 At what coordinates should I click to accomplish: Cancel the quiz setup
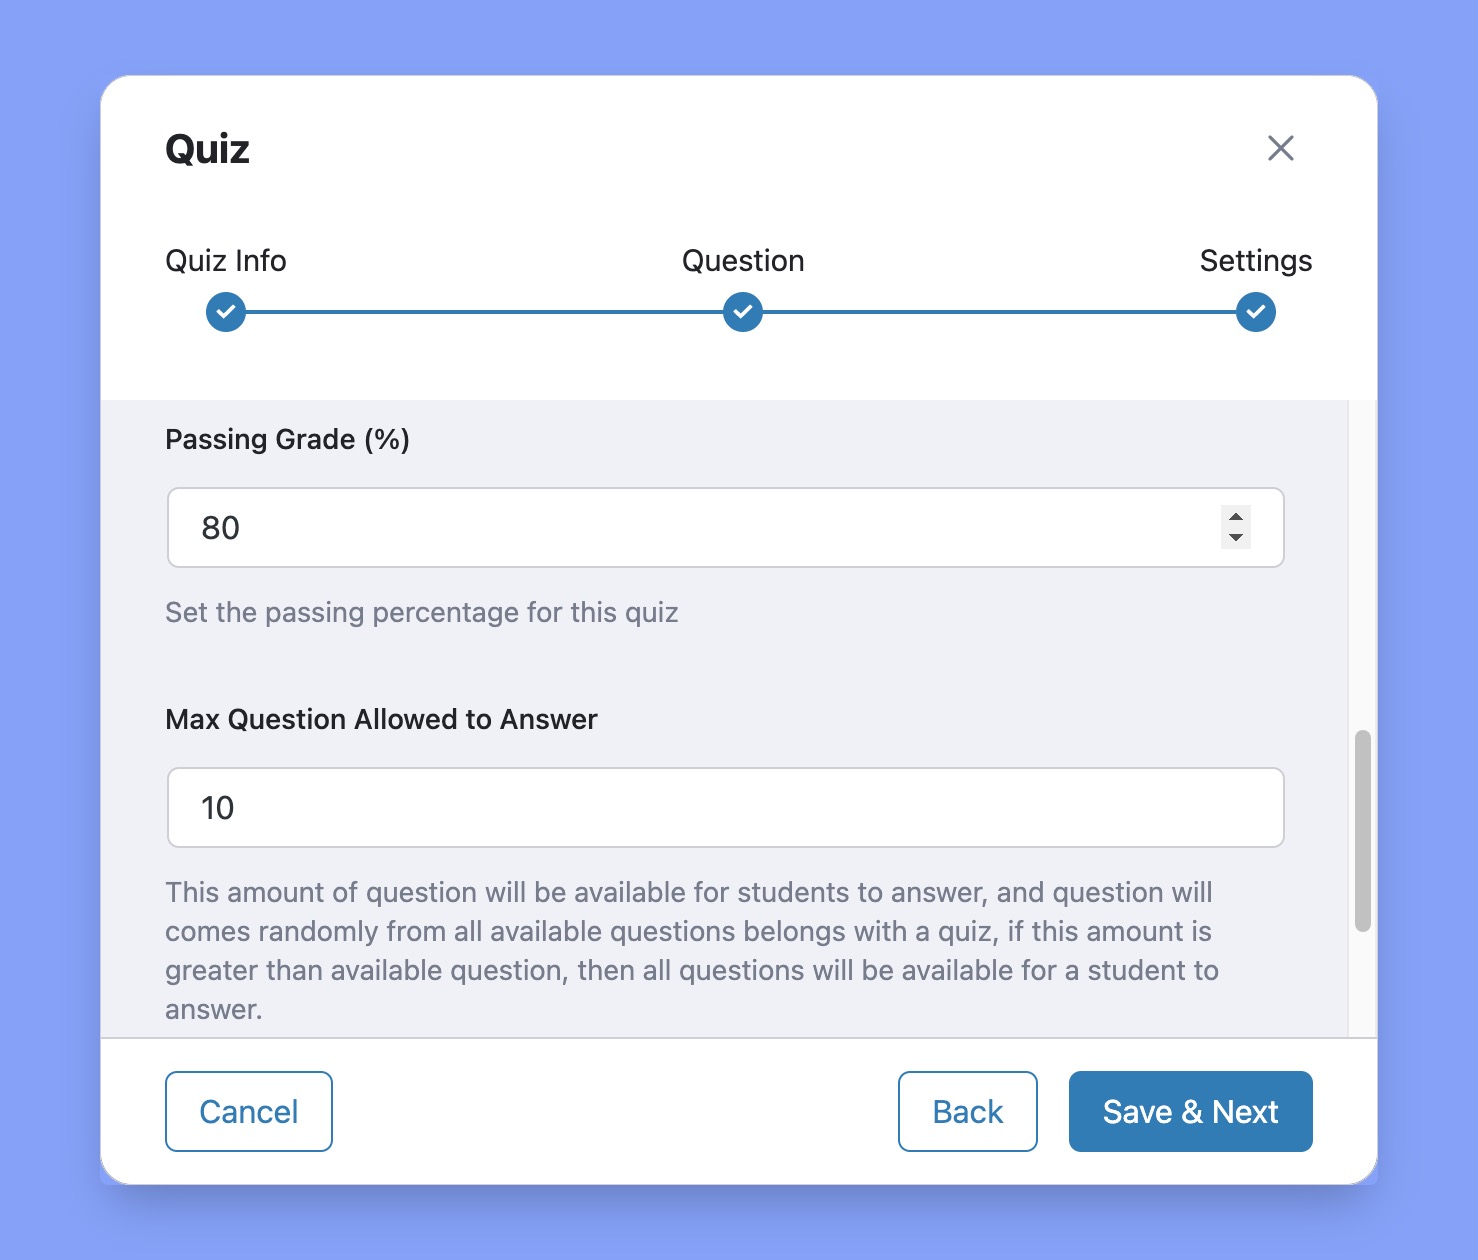pos(248,1111)
